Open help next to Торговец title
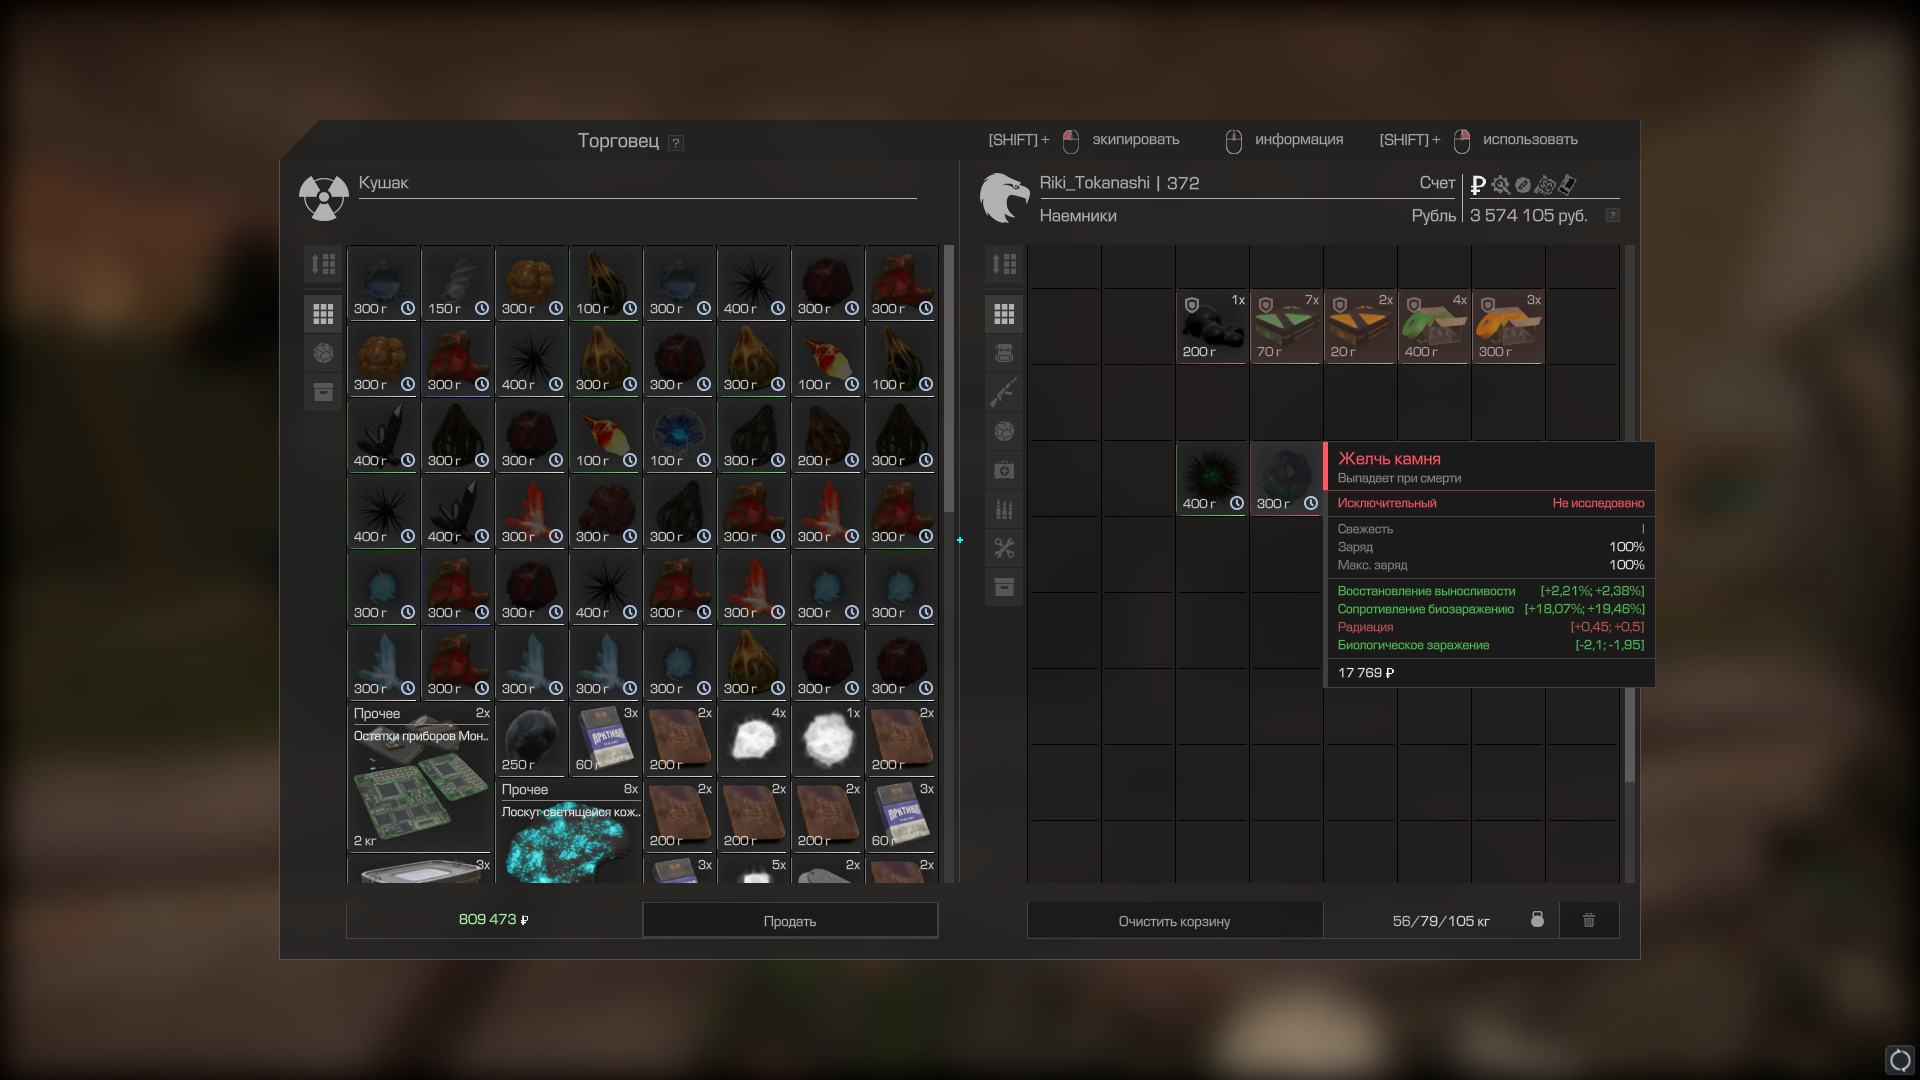The width and height of the screenshot is (1920, 1080). (676, 143)
